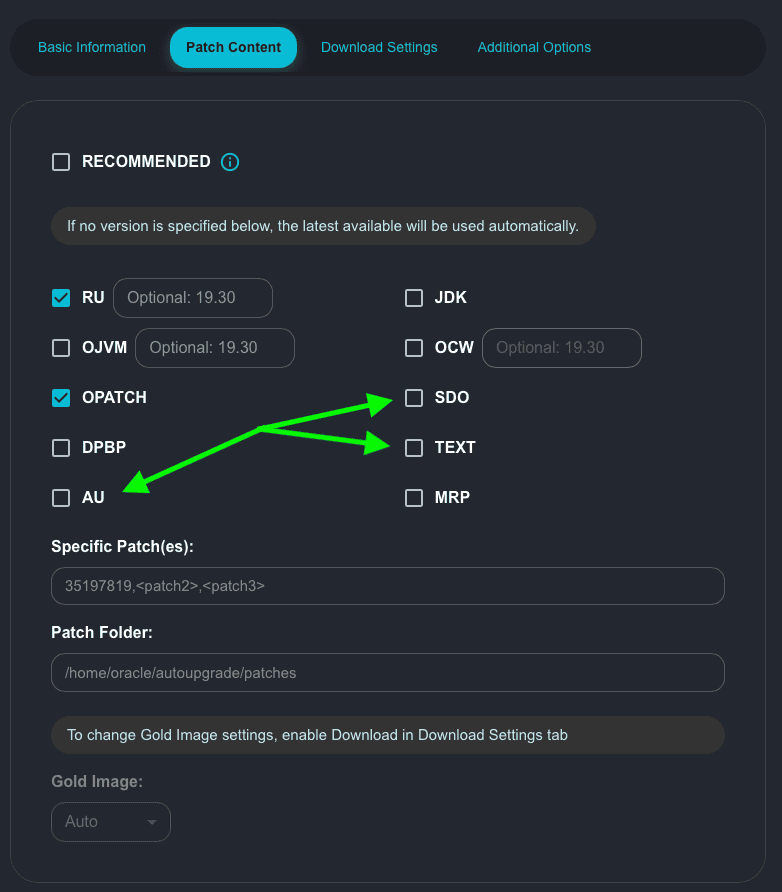Click the Specific Patch(es) input box
Viewport: 782px width, 892px height.
coord(387,586)
